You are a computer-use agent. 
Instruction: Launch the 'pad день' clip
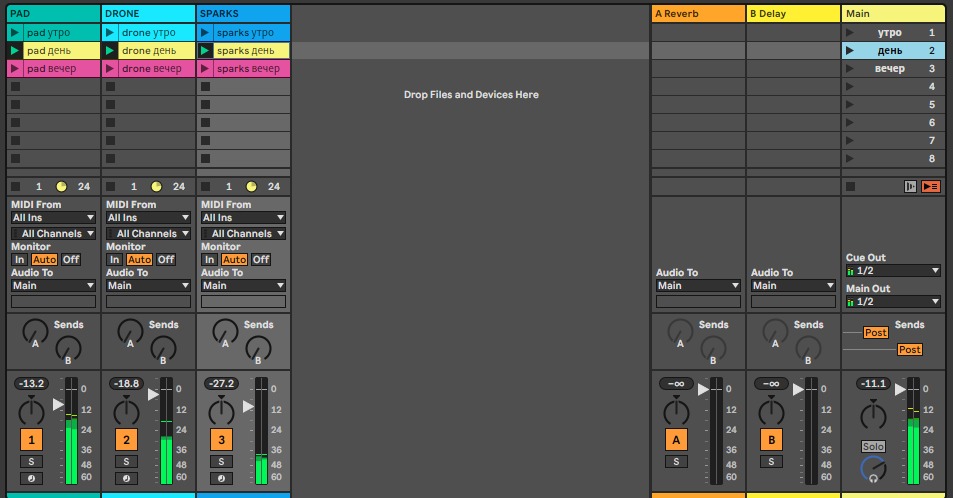[x=15, y=50]
